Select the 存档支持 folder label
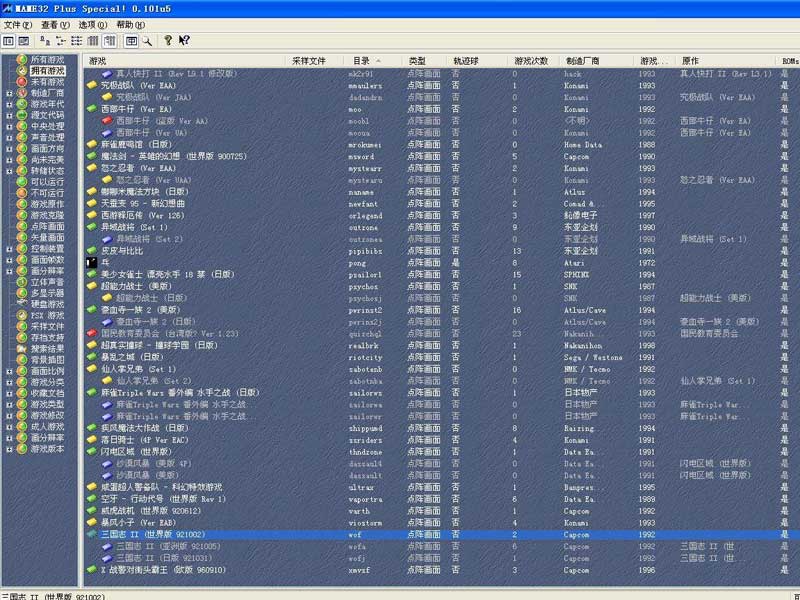The width and height of the screenshot is (800, 600). click(47, 338)
